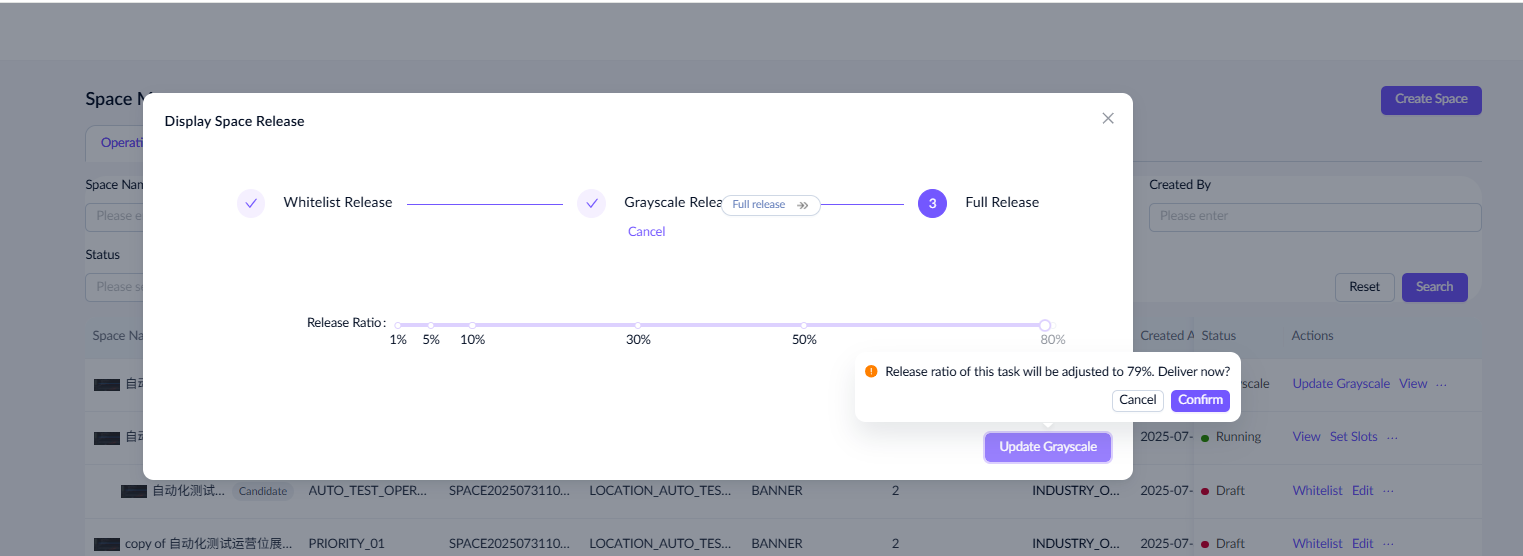1523x556 pixels.
Task: Set release ratio slider to 10%
Action: pos(472,325)
